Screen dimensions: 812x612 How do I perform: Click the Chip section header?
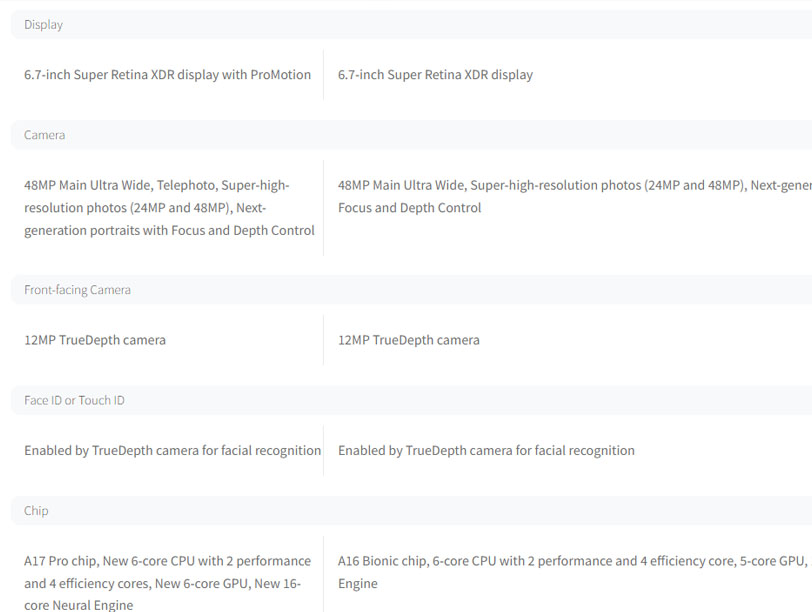point(412,511)
